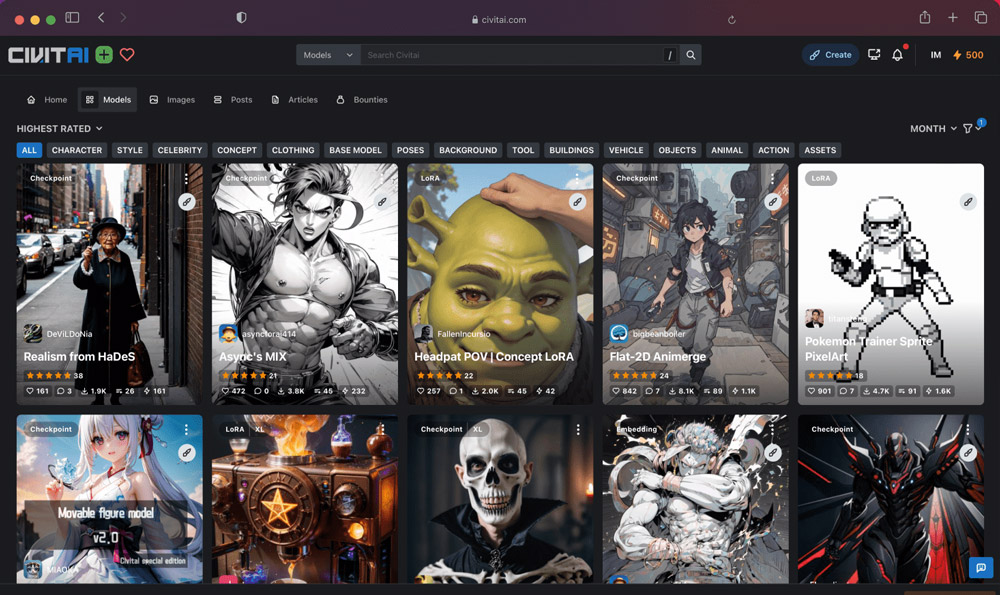Image resolution: width=1000 pixels, height=595 pixels.
Task: Select the CLOTHING category filter
Action: click(293, 150)
